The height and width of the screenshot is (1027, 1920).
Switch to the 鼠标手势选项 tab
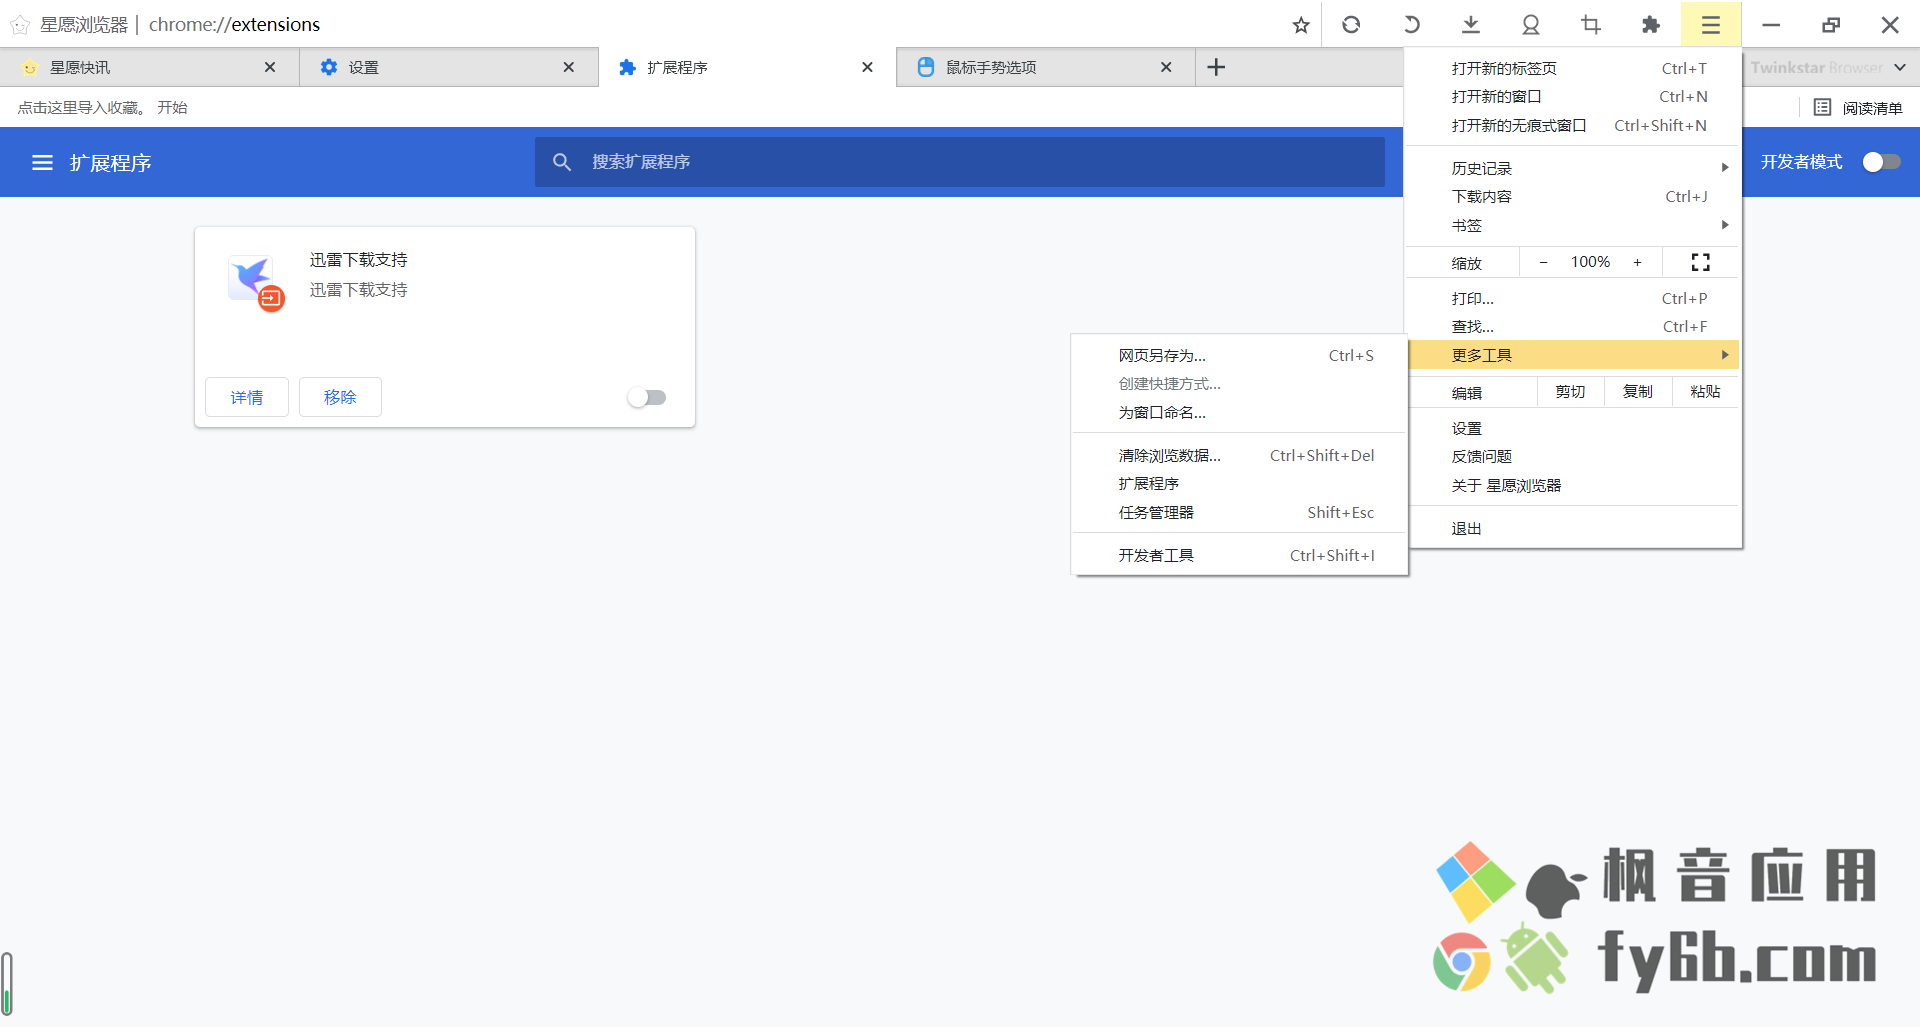(1045, 67)
